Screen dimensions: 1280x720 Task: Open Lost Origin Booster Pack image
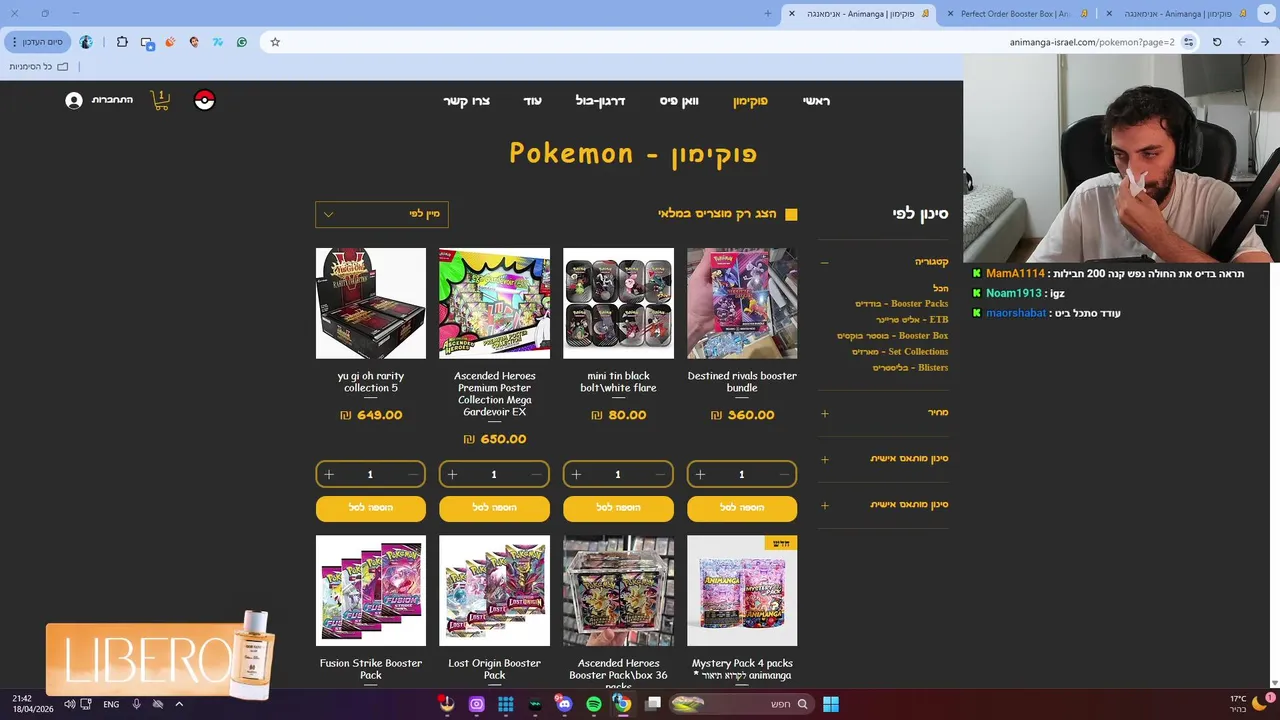pyautogui.click(x=494, y=590)
